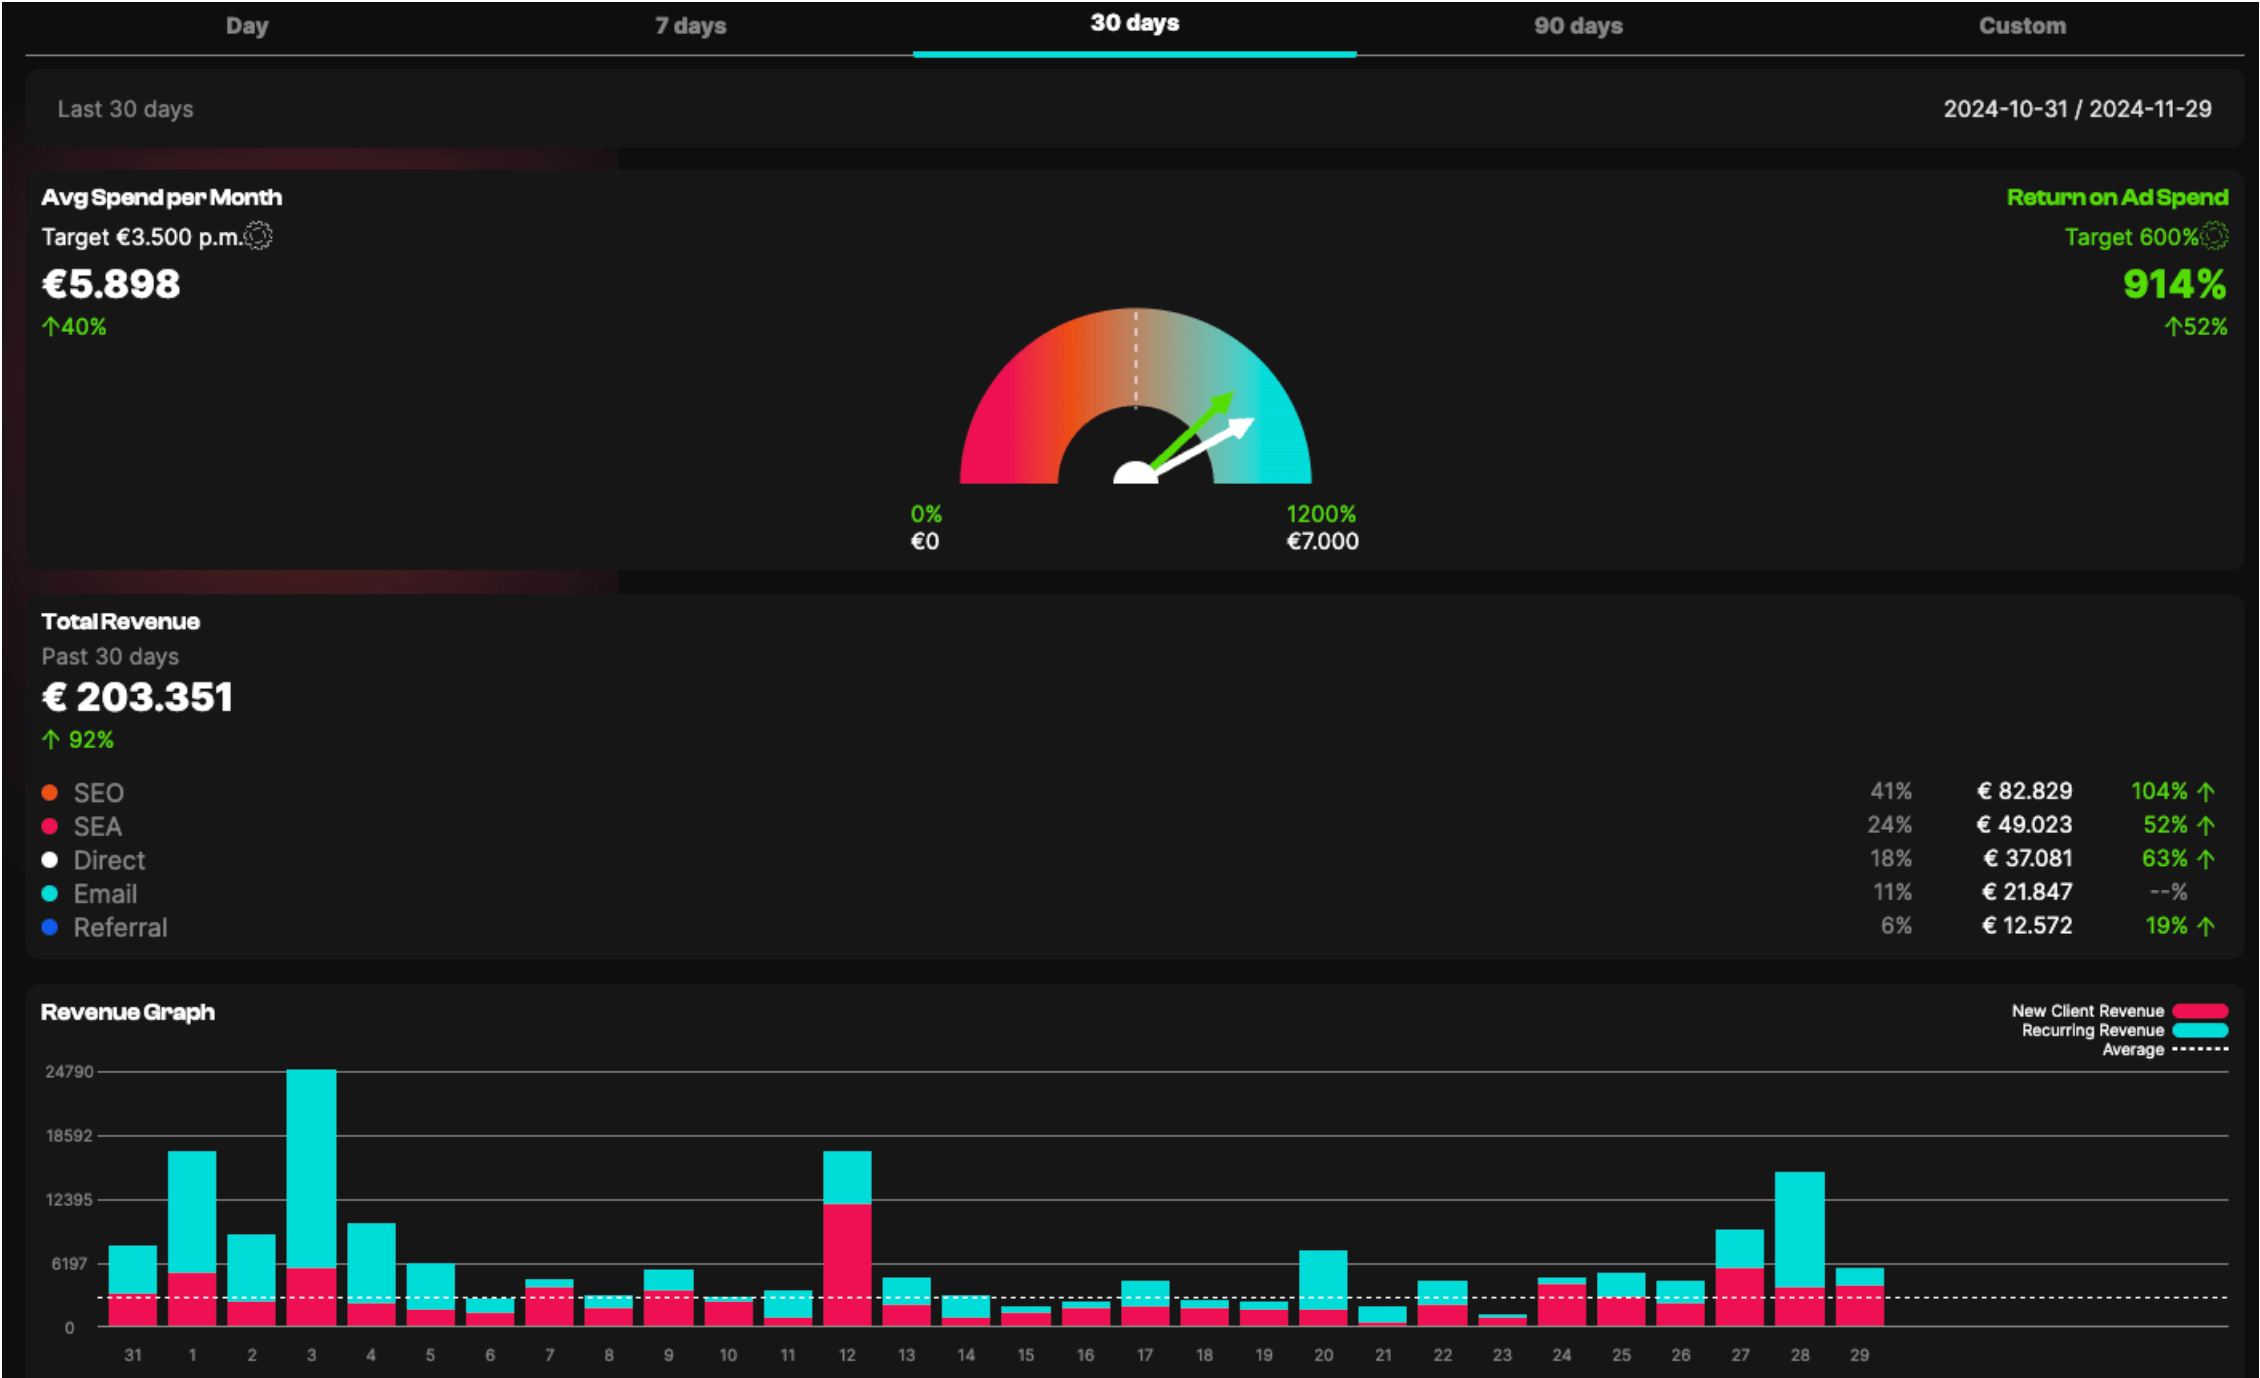The image size is (2260, 1378).
Task: Click the white Direct legend dot
Action: (49, 860)
